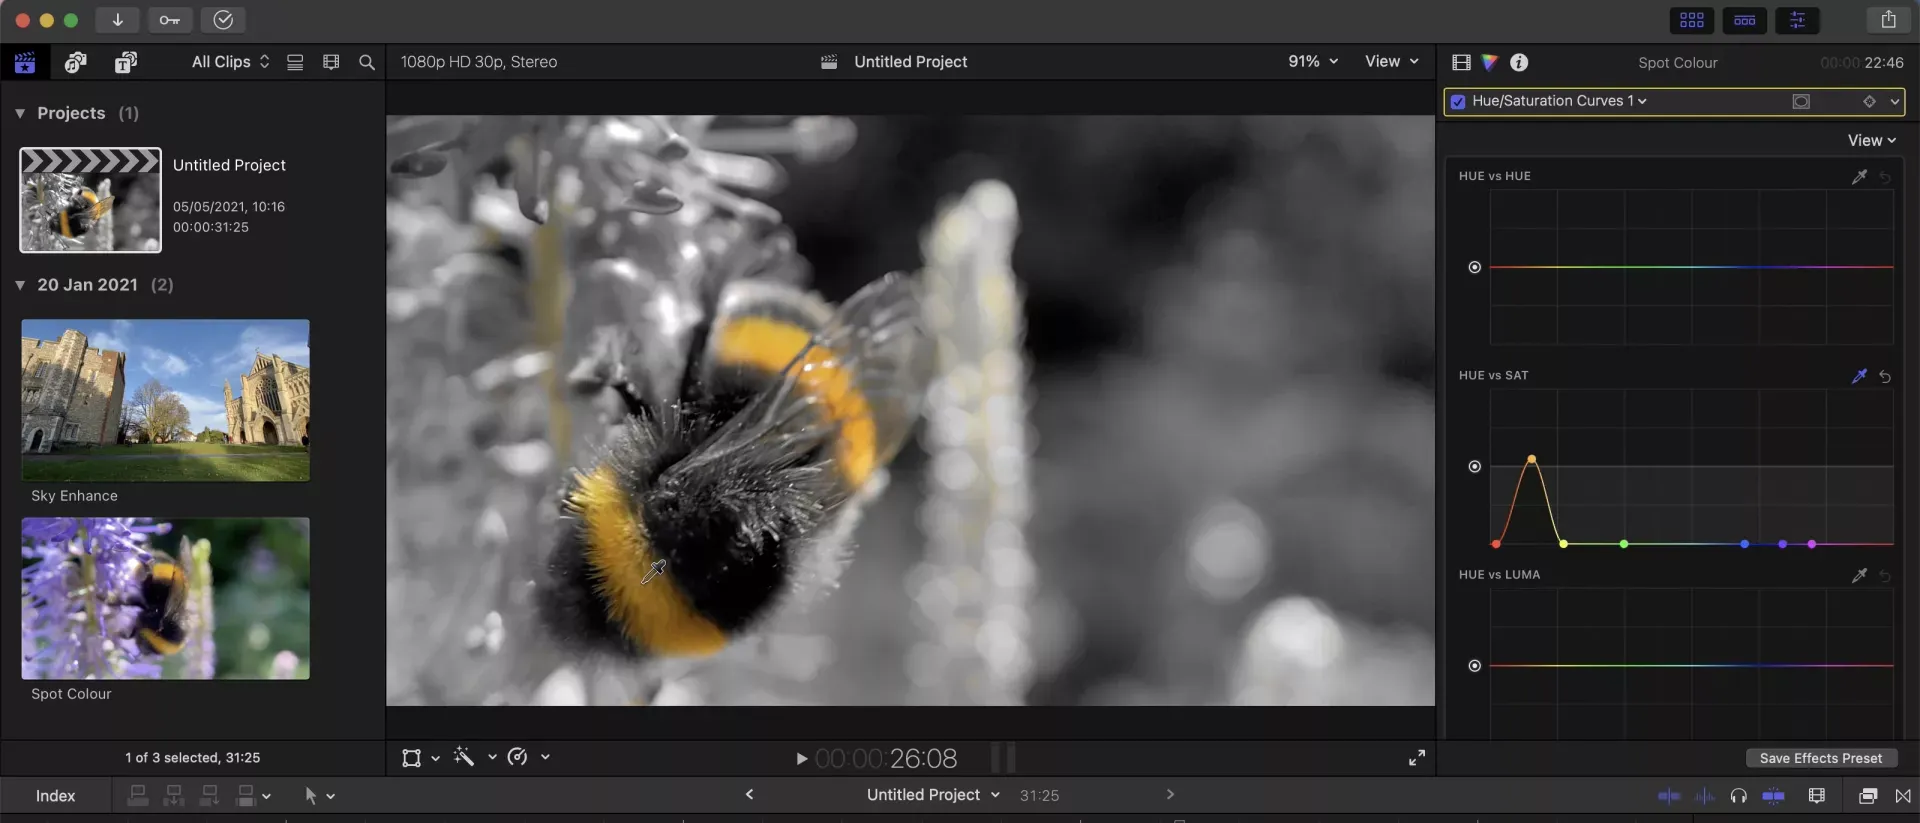Go back in timeline history with the left arrow
This screenshot has width=1920, height=823.
coord(749,795)
